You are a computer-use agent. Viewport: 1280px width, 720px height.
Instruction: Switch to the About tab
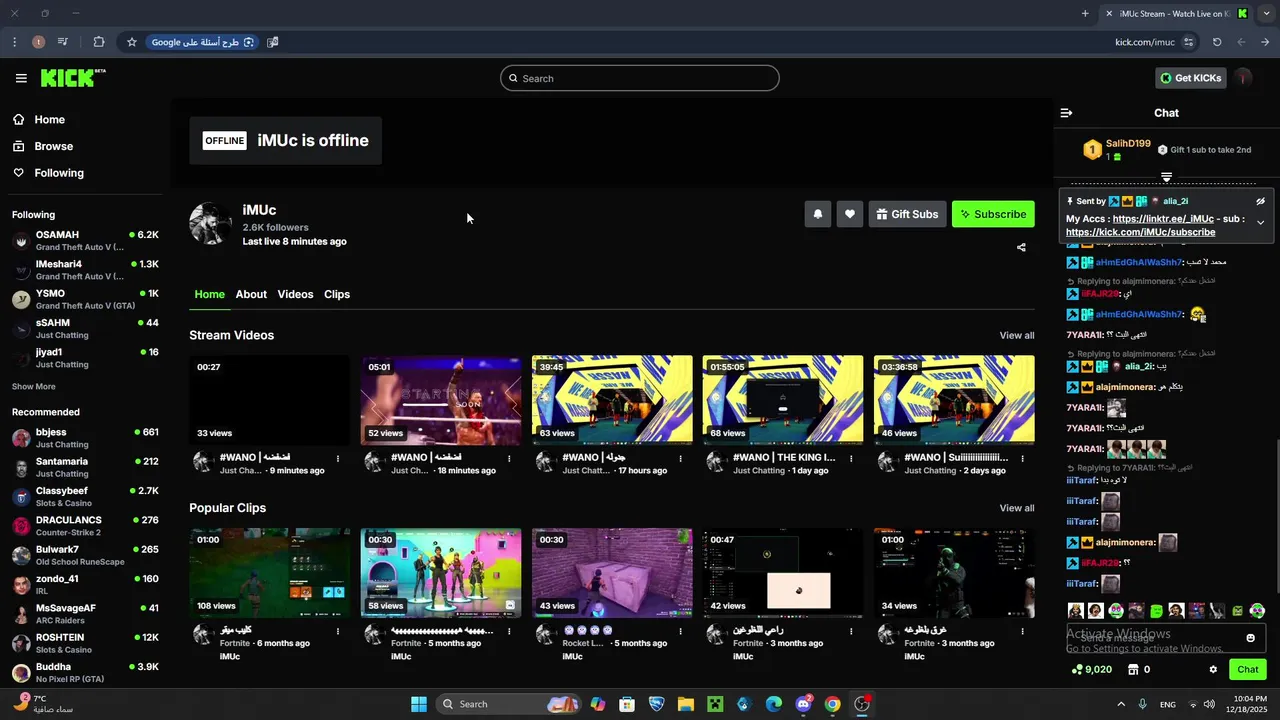coord(251,294)
